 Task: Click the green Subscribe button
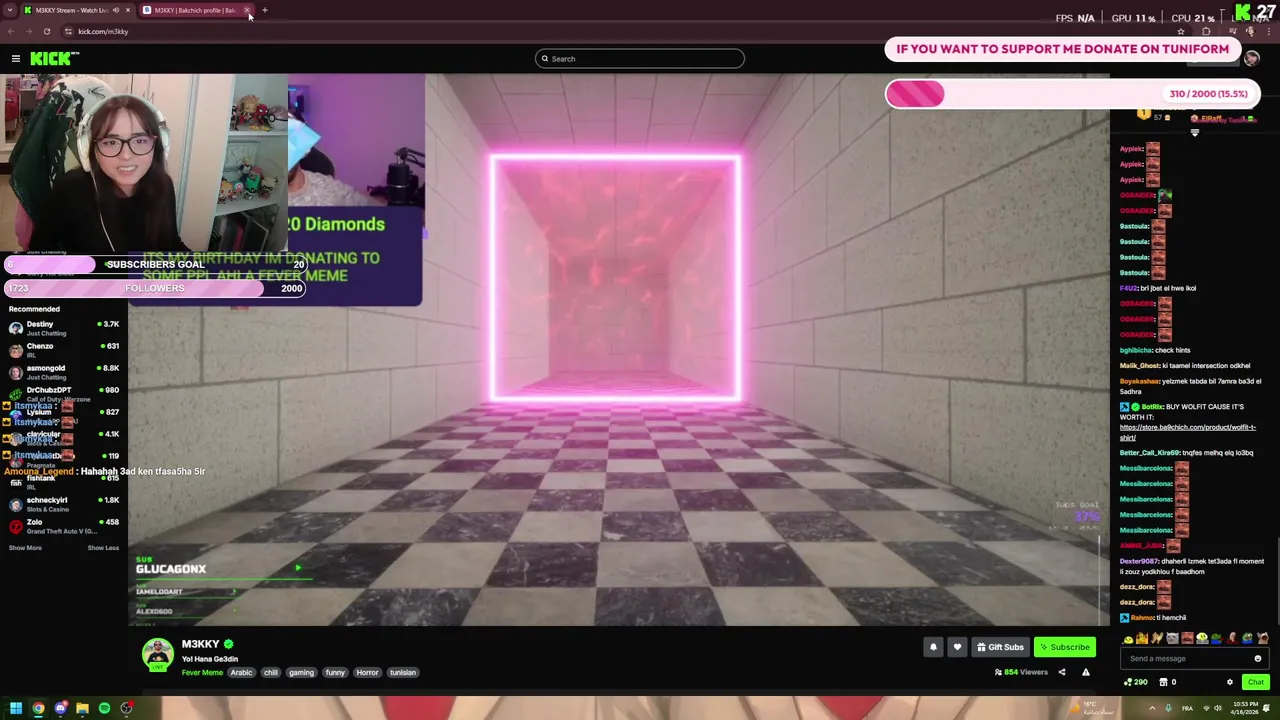tap(1064, 647)
